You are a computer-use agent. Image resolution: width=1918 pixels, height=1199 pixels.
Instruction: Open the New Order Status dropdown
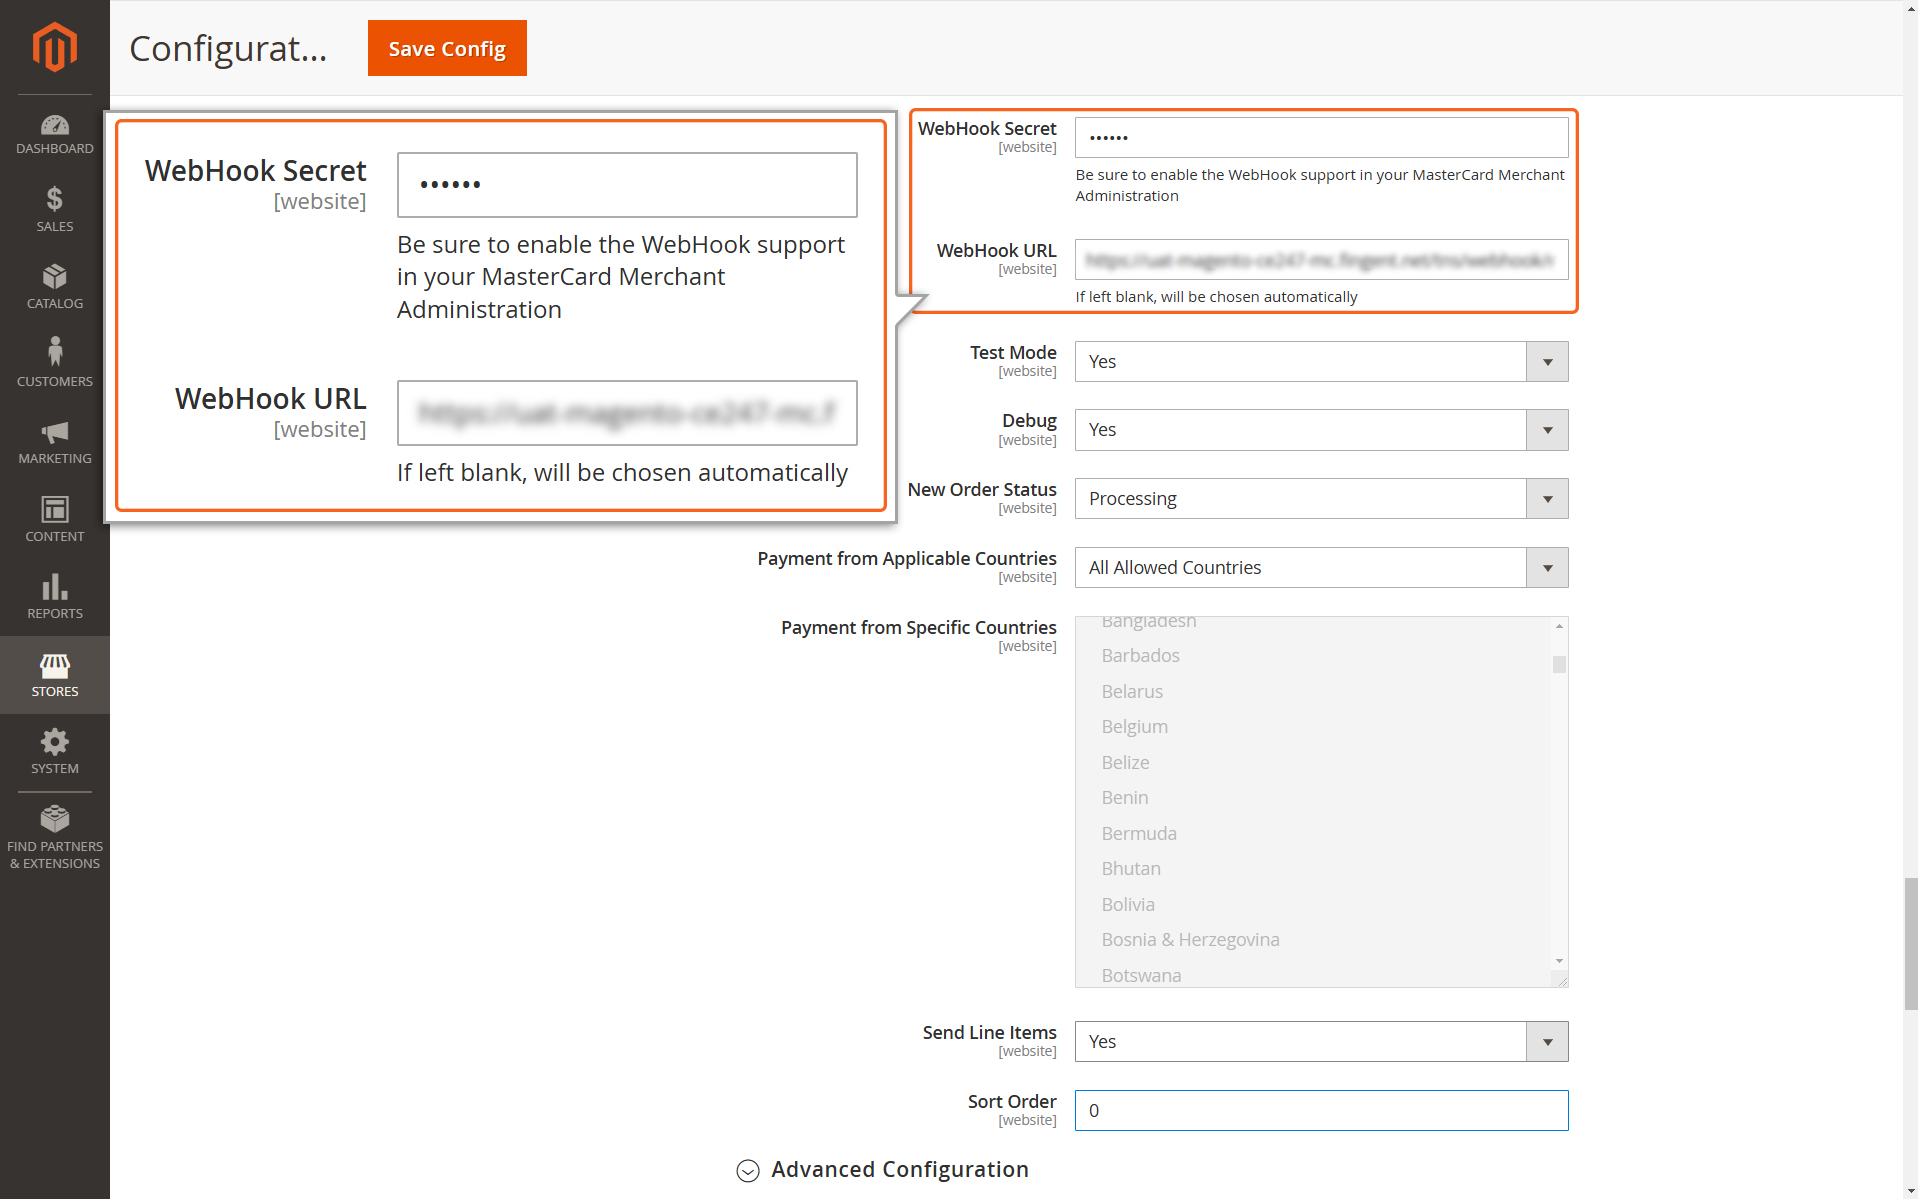coord(1321,498)
